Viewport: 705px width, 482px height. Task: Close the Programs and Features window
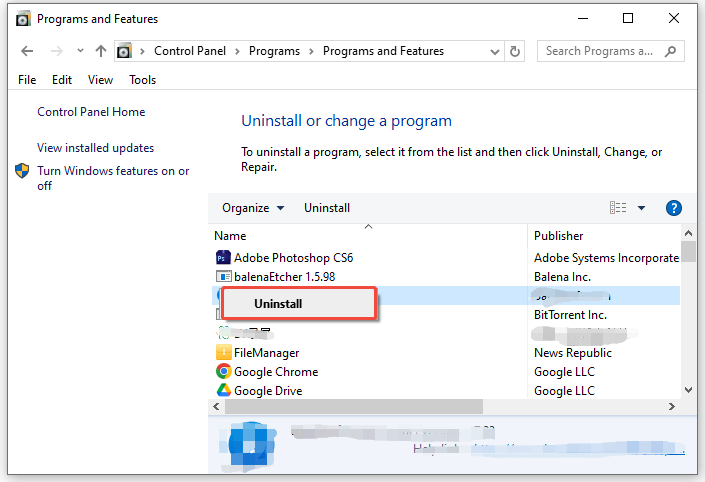[x=674, y=18]
